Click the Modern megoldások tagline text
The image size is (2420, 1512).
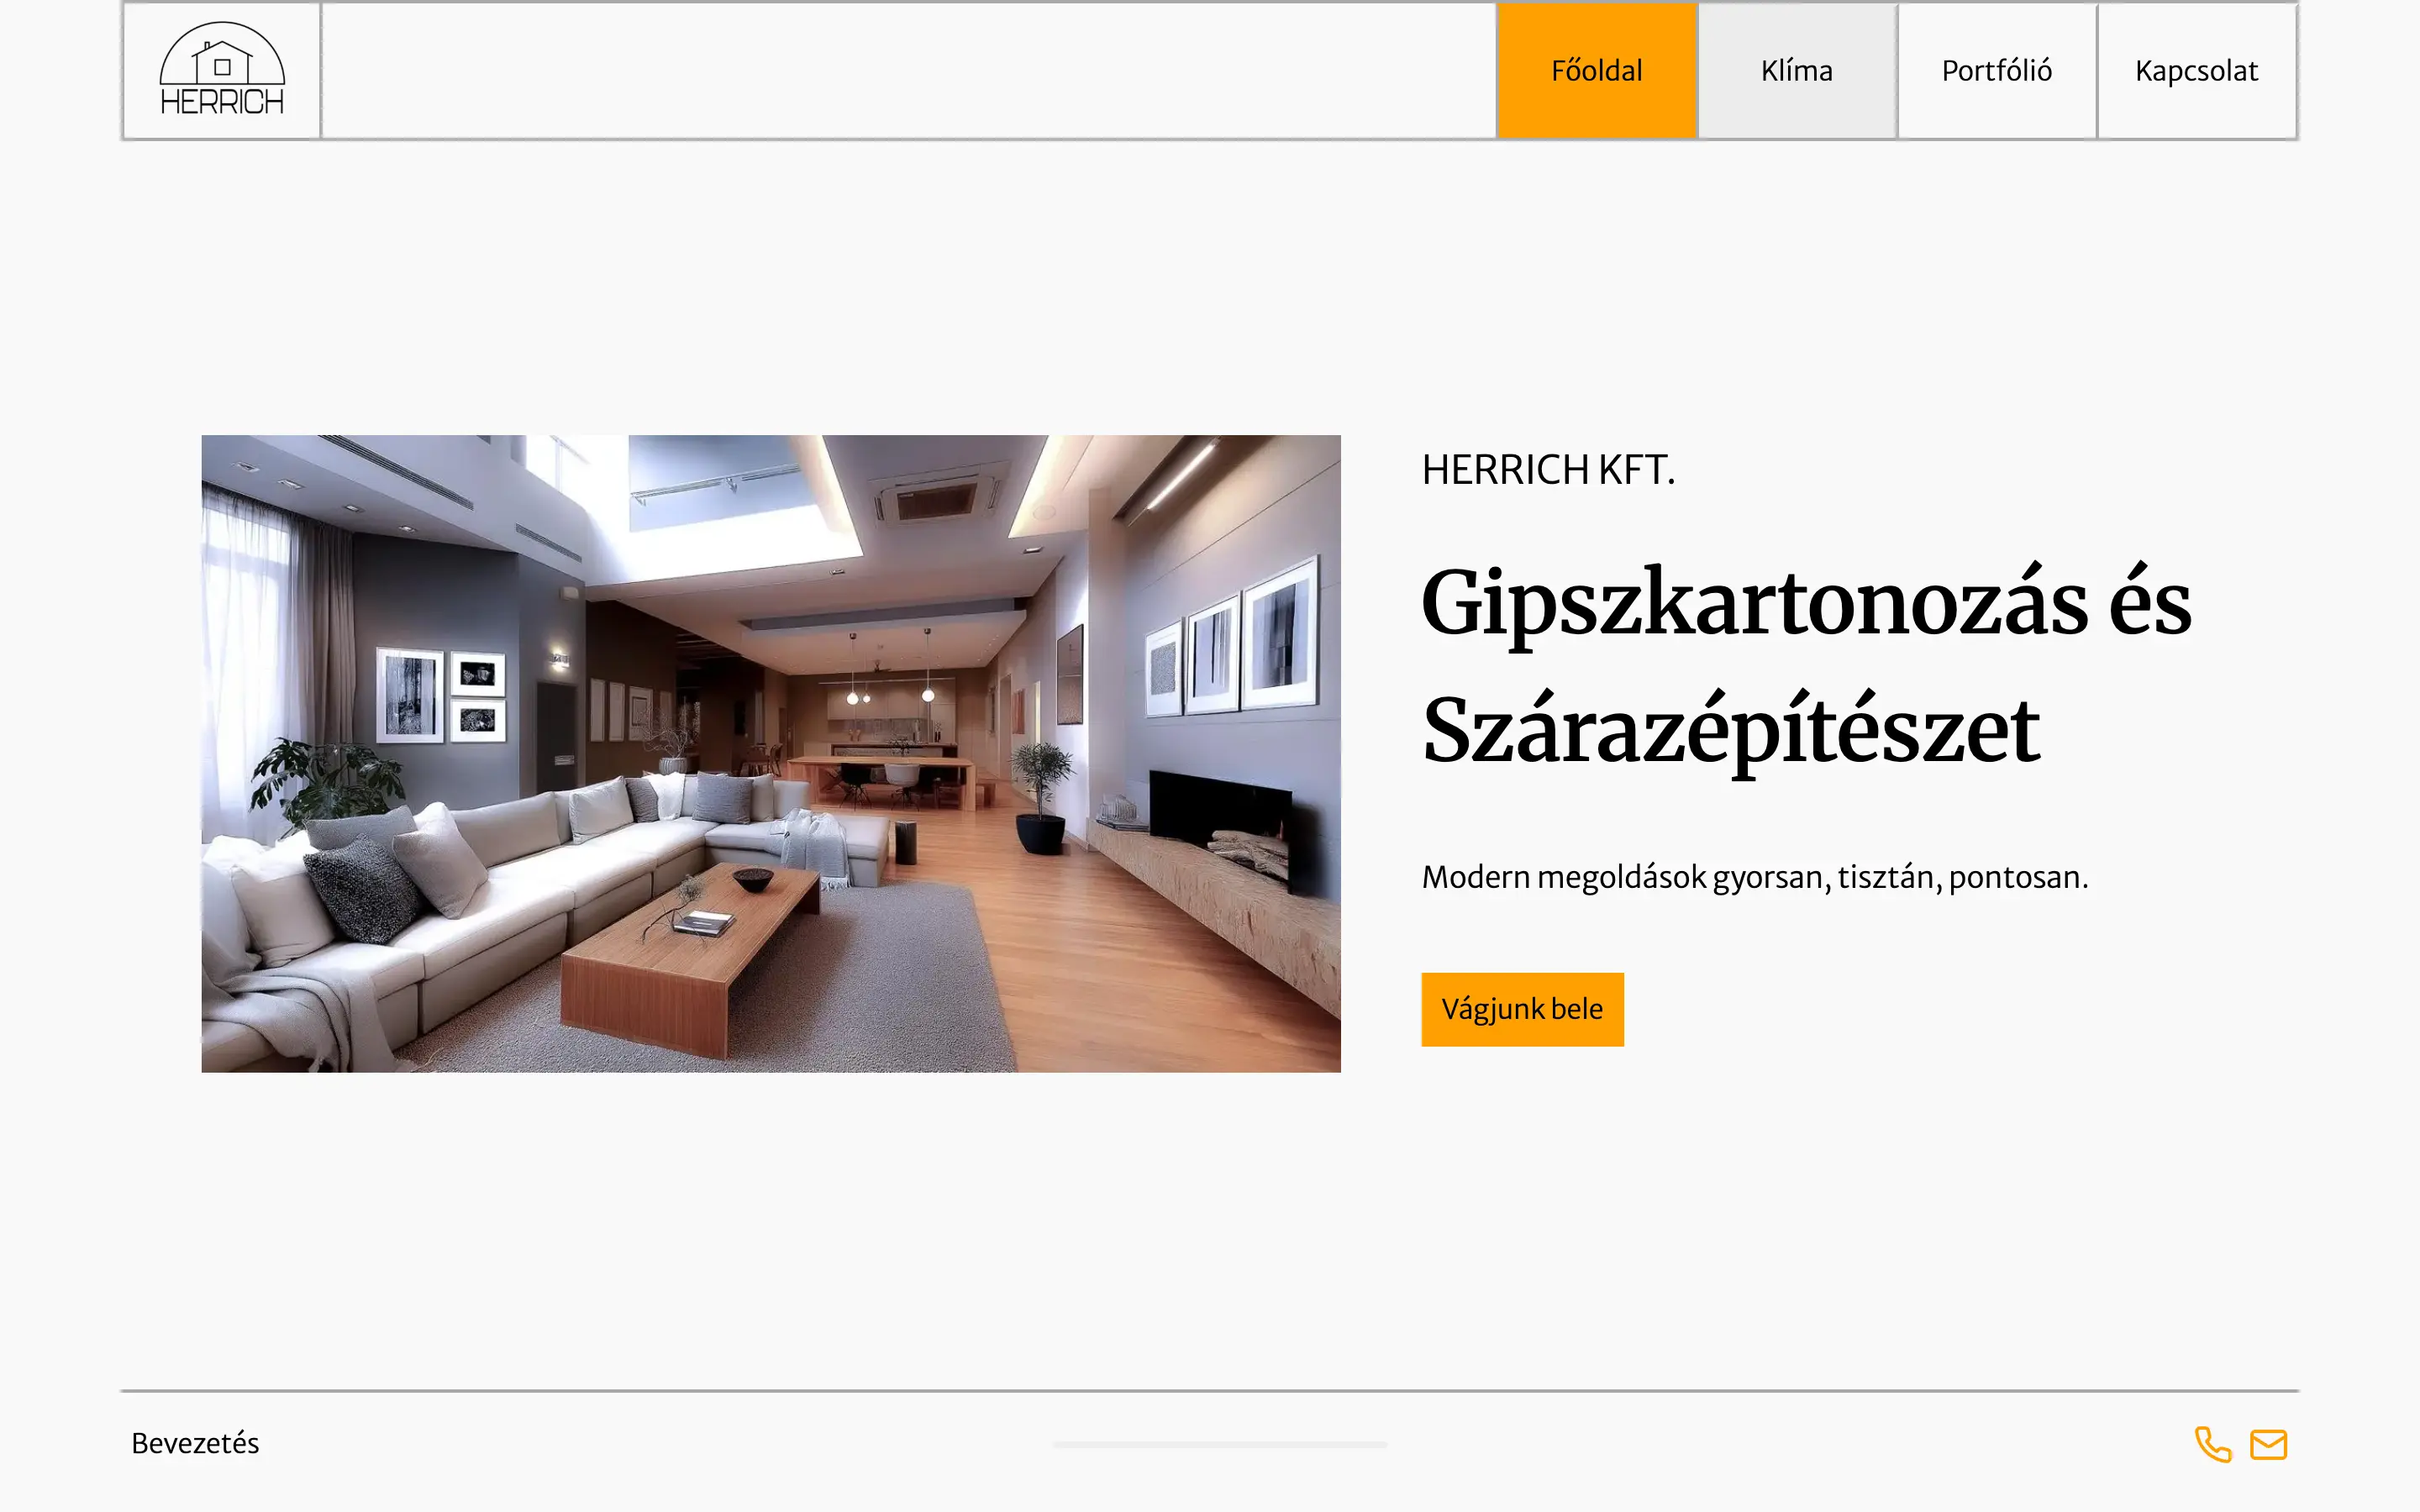(x=1755, y=877)
